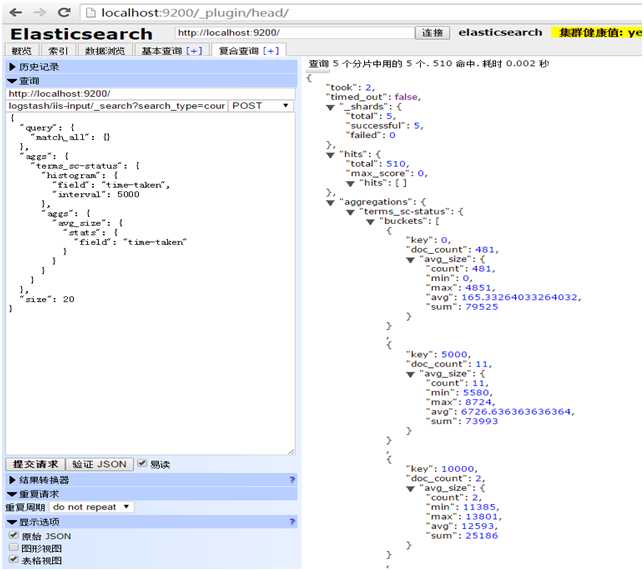Go back using the browser back arrow

pyautogui.click(x=15, y=12)
